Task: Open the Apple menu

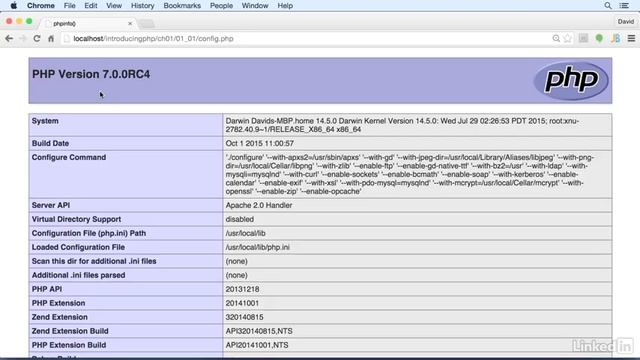Action: 13,6
